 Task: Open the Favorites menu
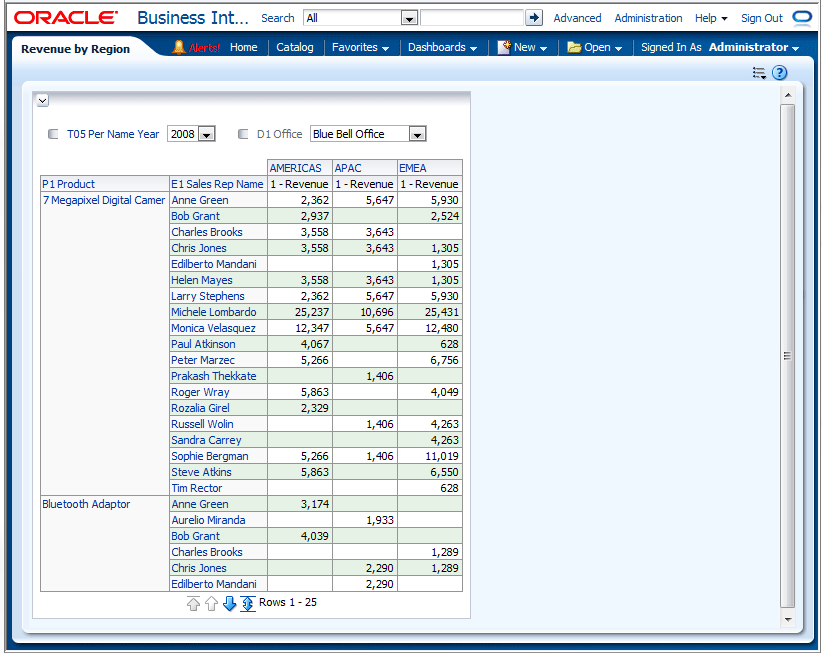click(360, 47)
